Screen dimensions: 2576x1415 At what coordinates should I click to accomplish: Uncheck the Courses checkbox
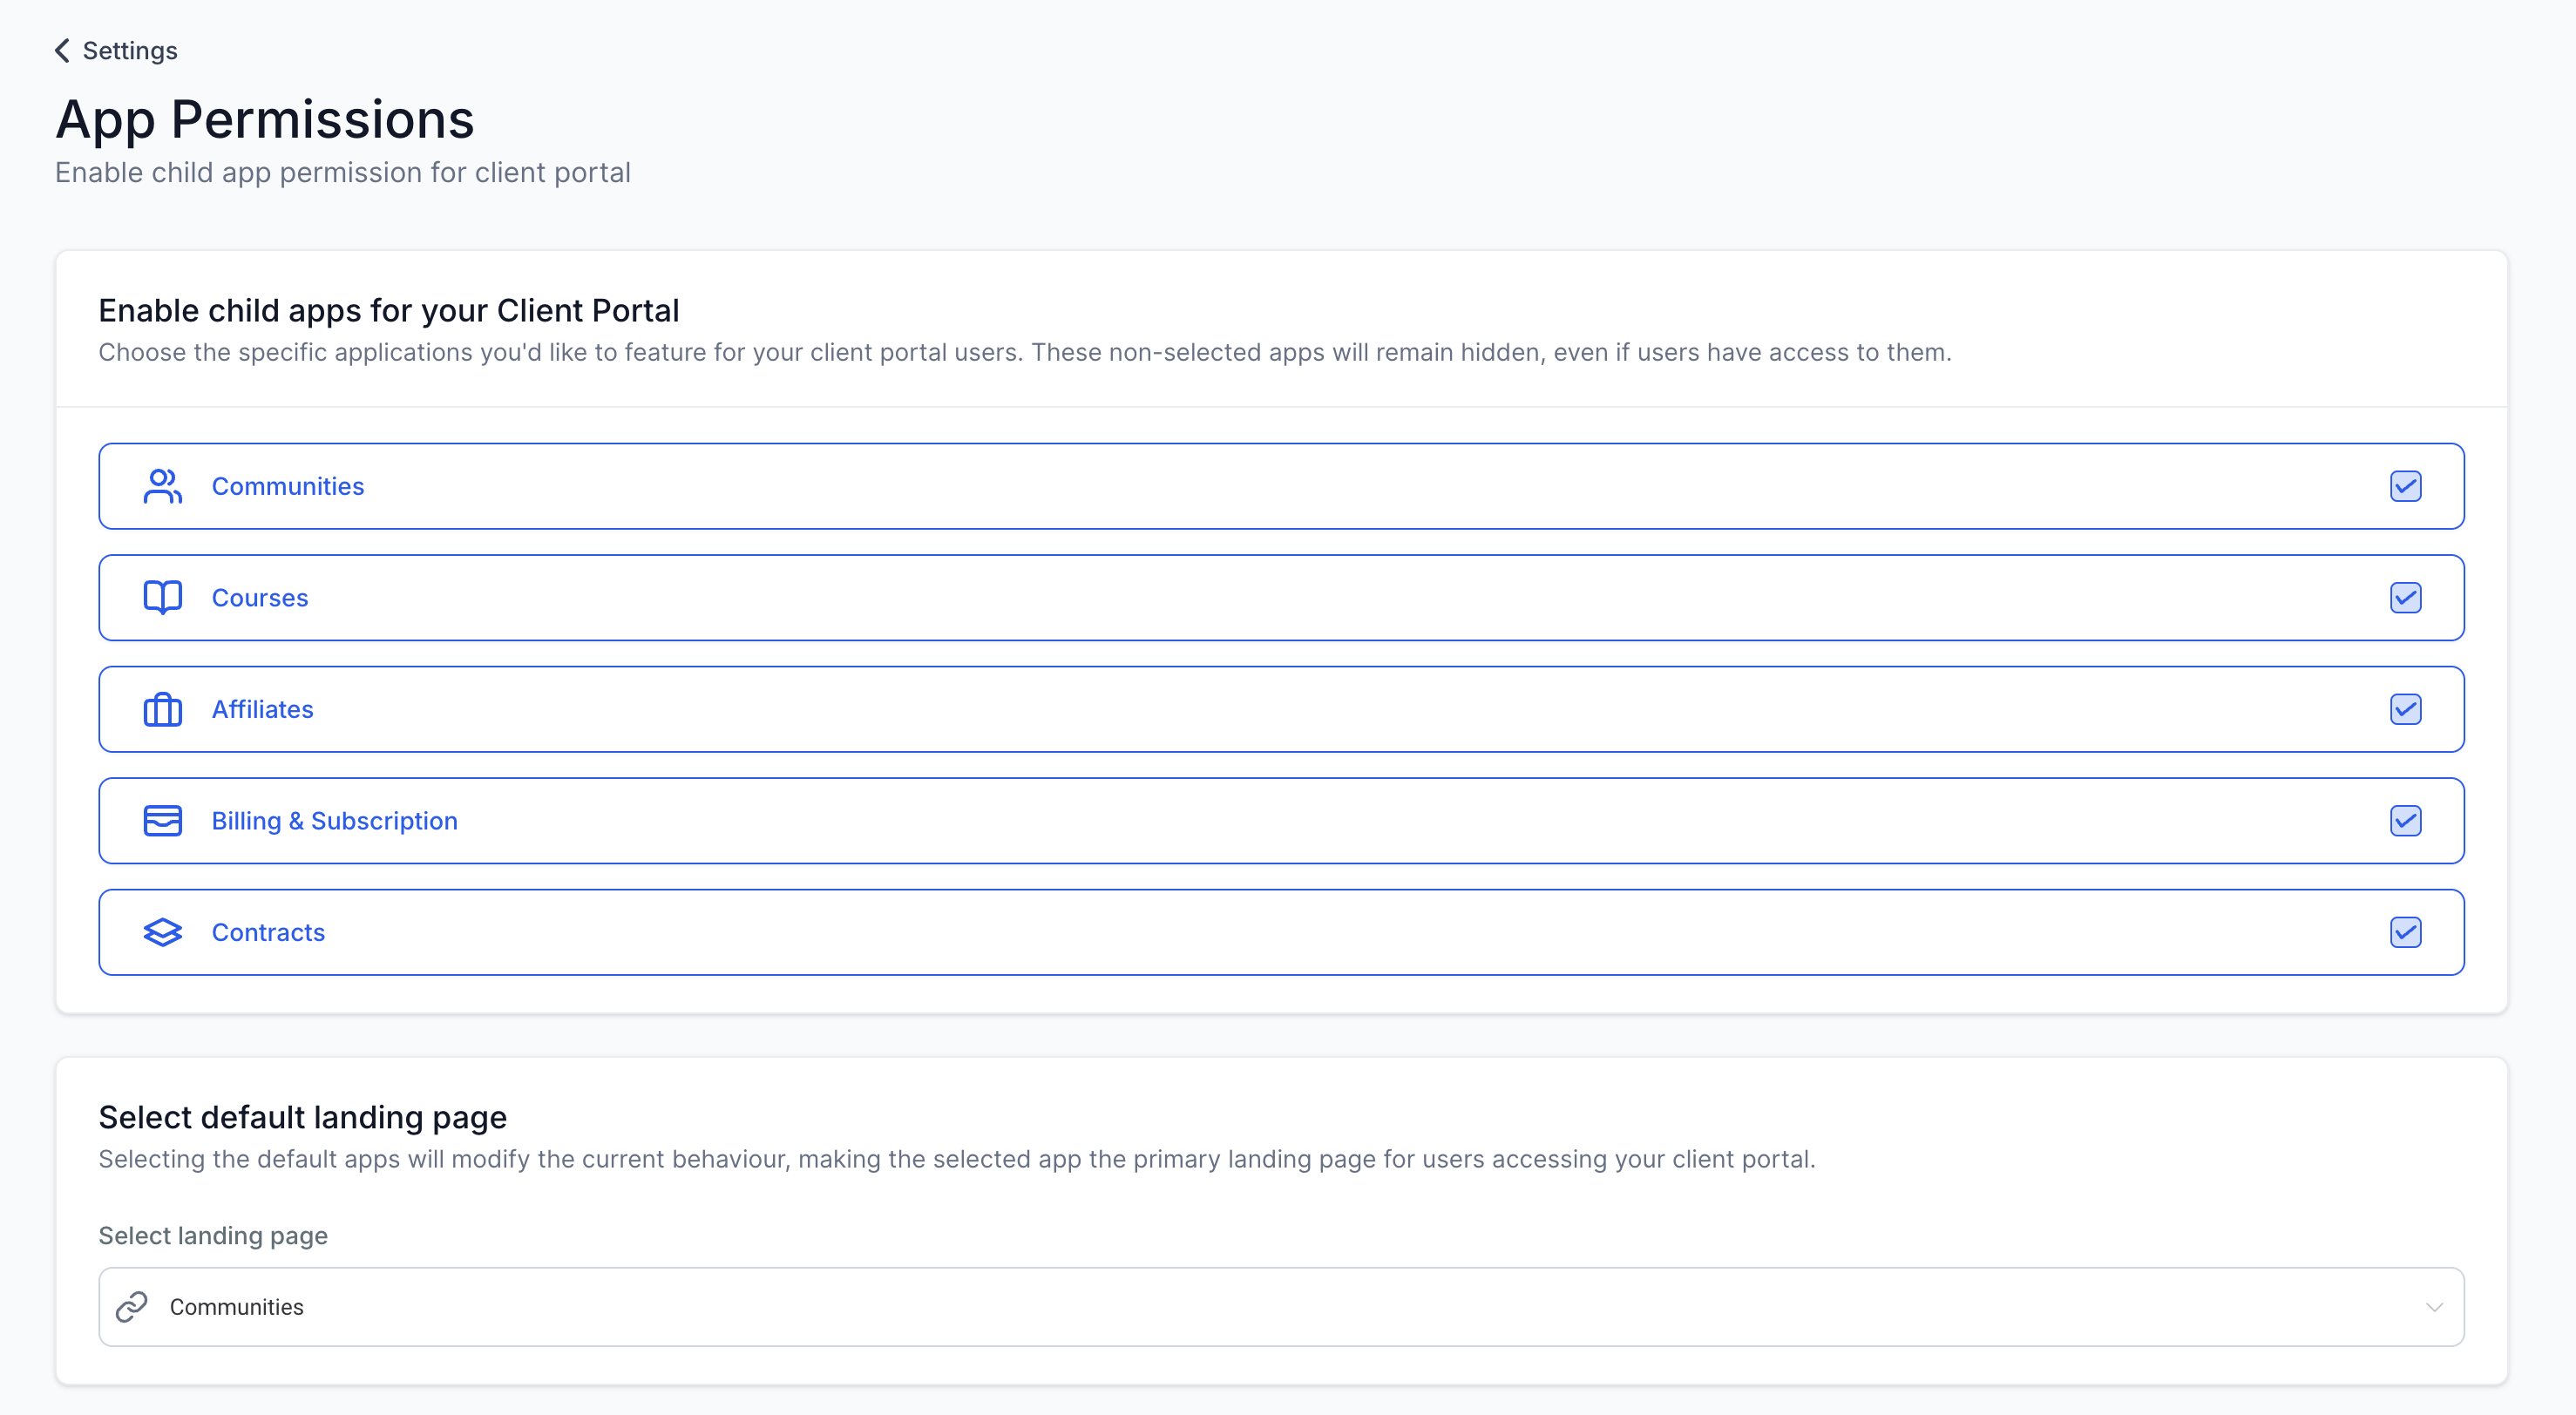coord(2405,598)
